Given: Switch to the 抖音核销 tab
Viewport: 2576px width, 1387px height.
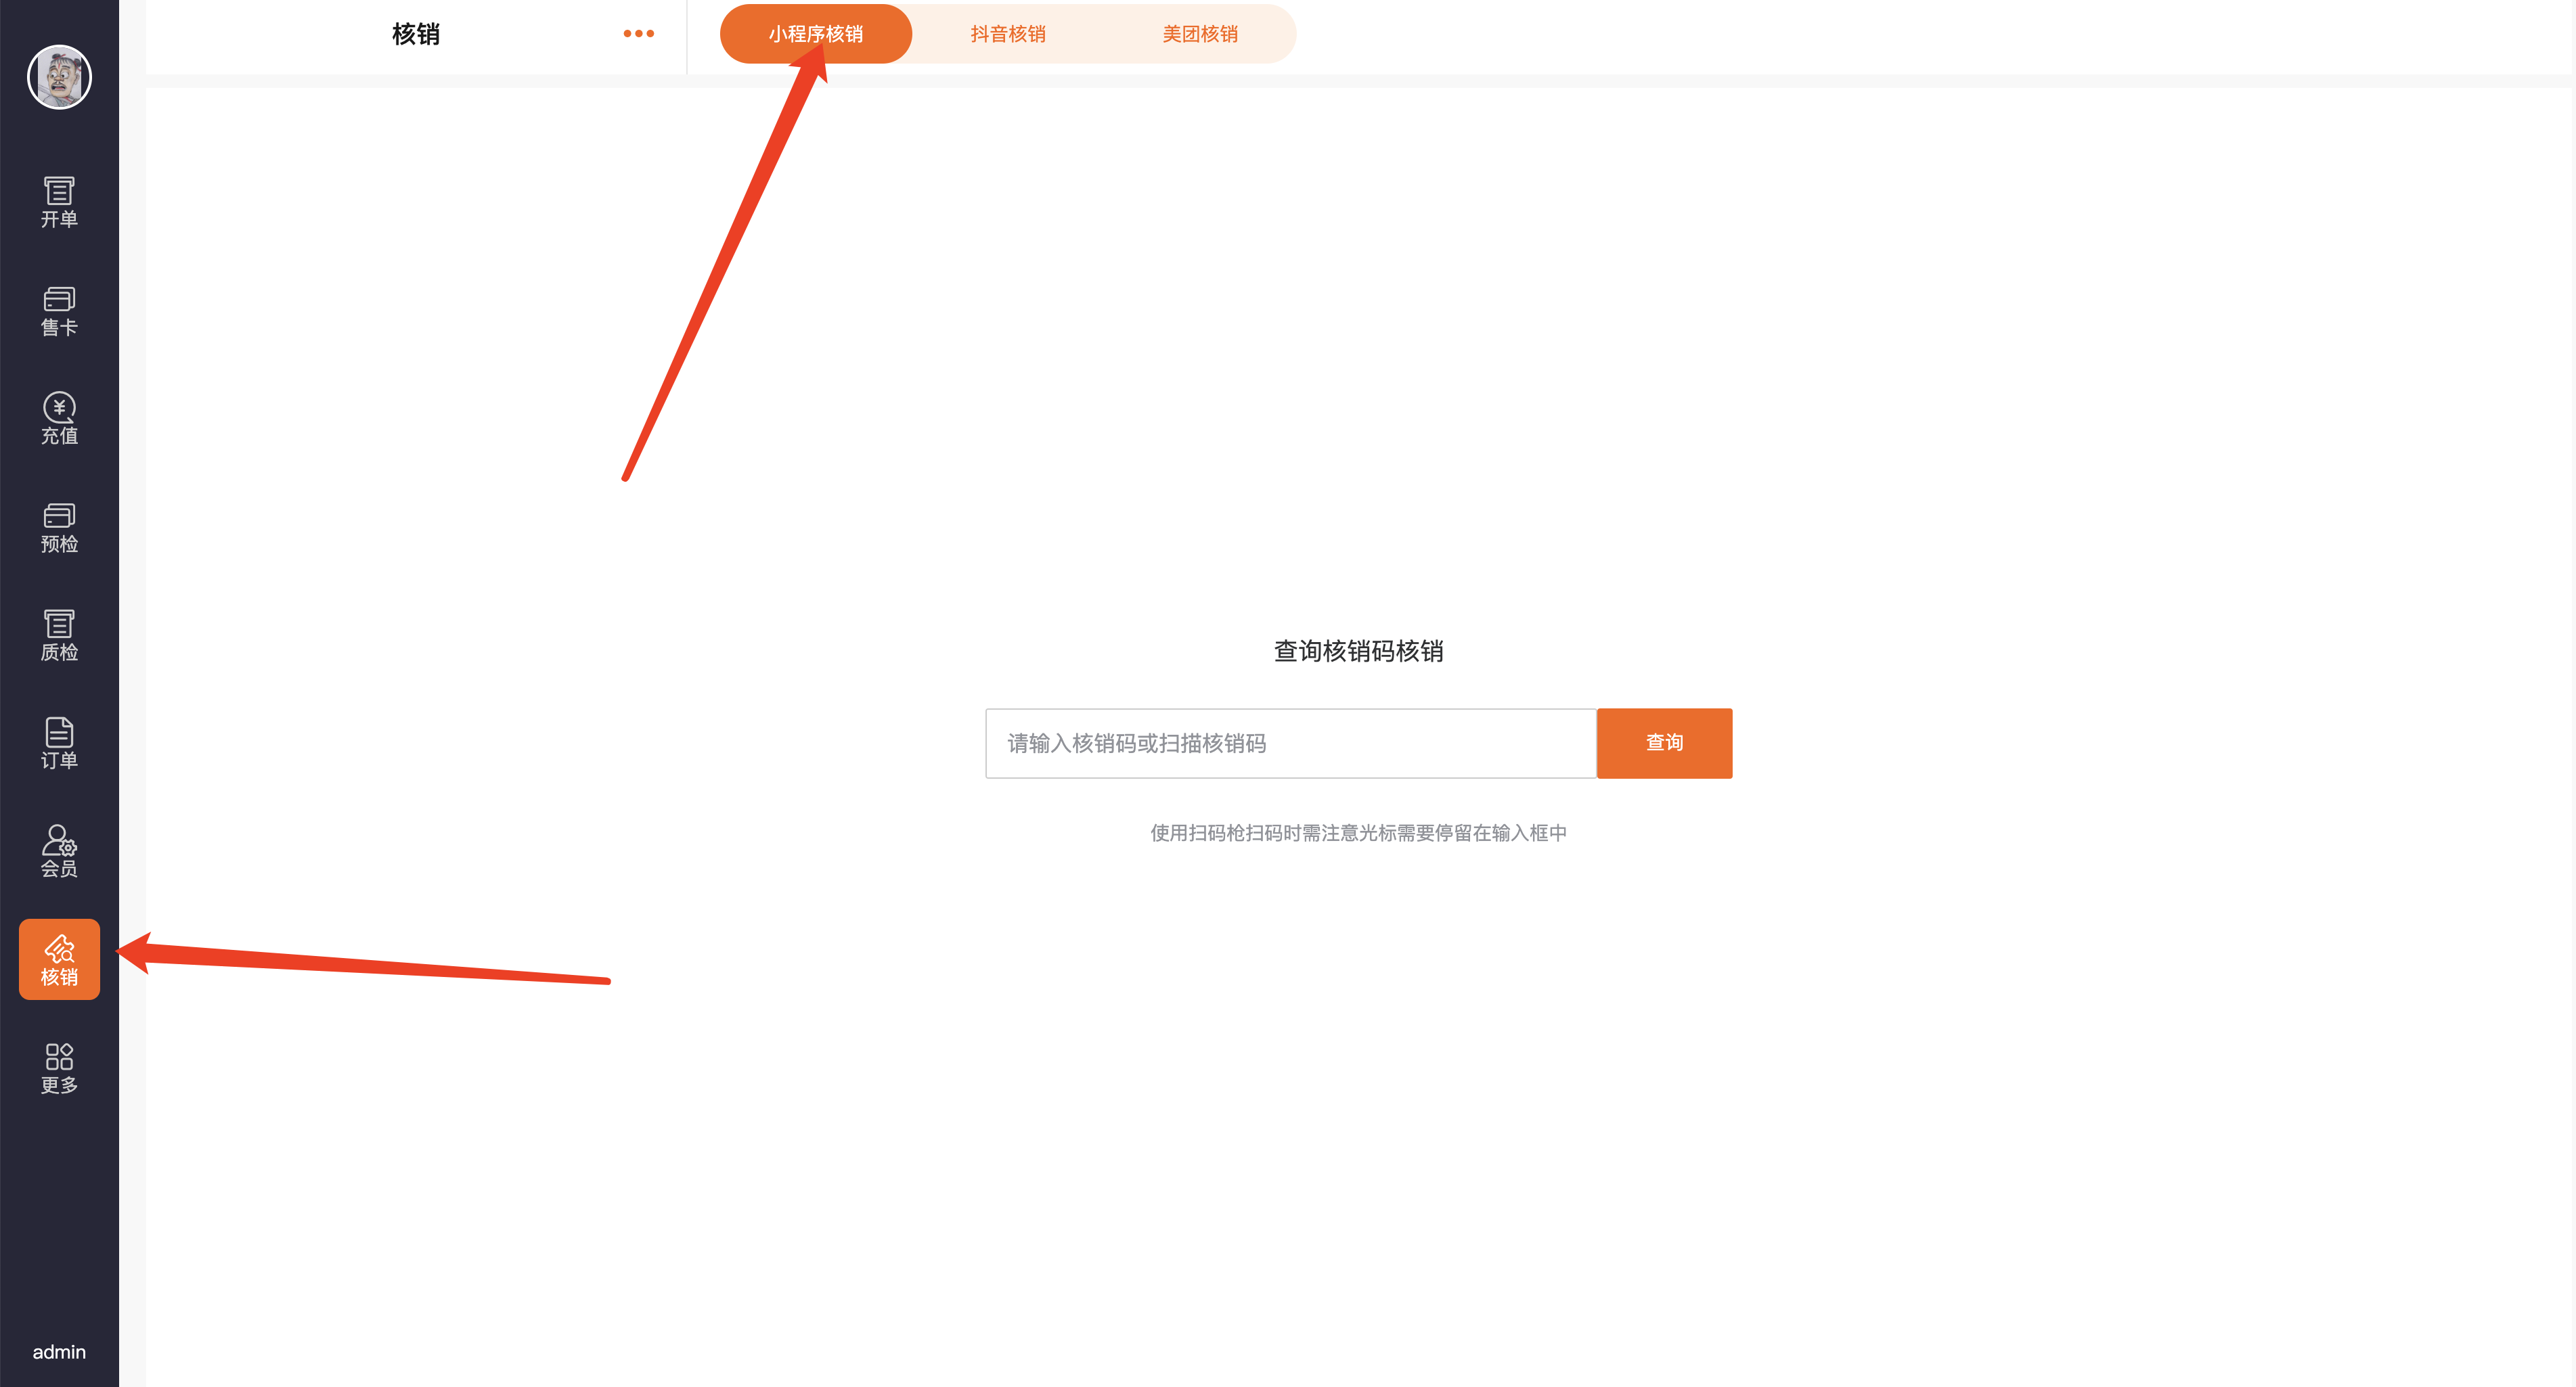Looking at the screenshot, I should (x=1008, y=34).
